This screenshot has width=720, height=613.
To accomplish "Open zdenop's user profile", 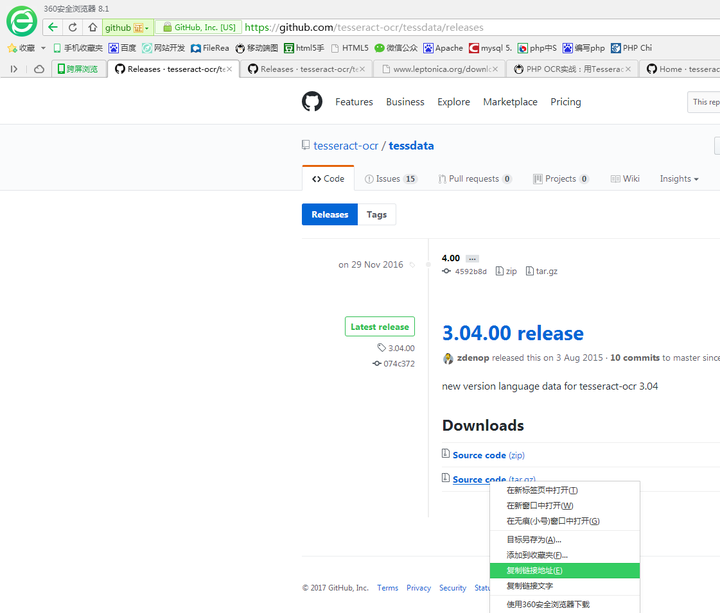I will tap(473, 358).
